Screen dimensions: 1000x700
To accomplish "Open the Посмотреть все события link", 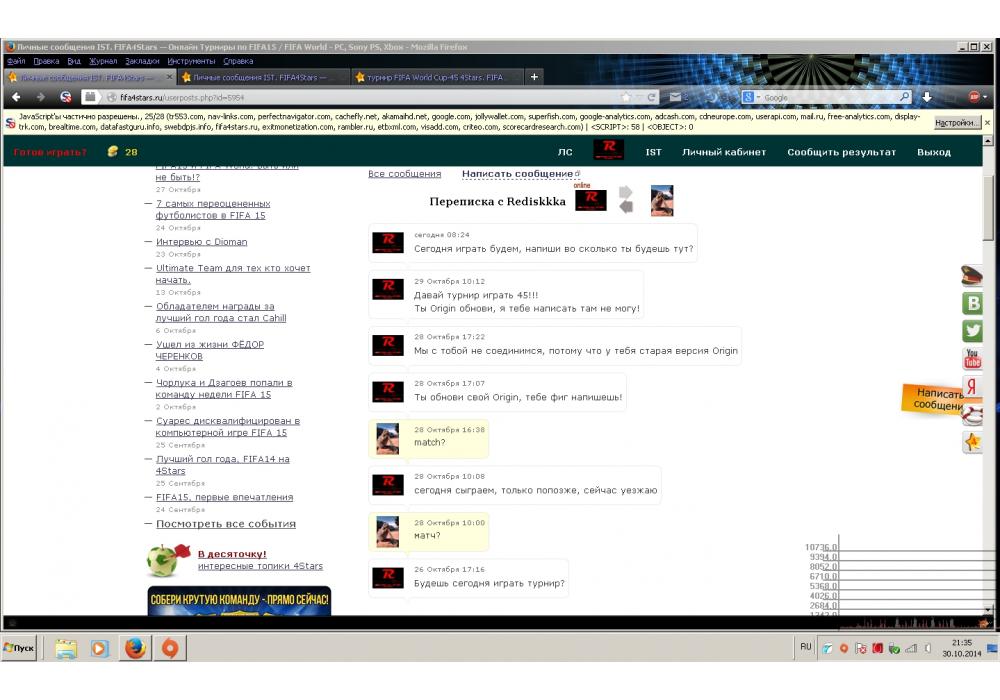I will pos(226,524).
